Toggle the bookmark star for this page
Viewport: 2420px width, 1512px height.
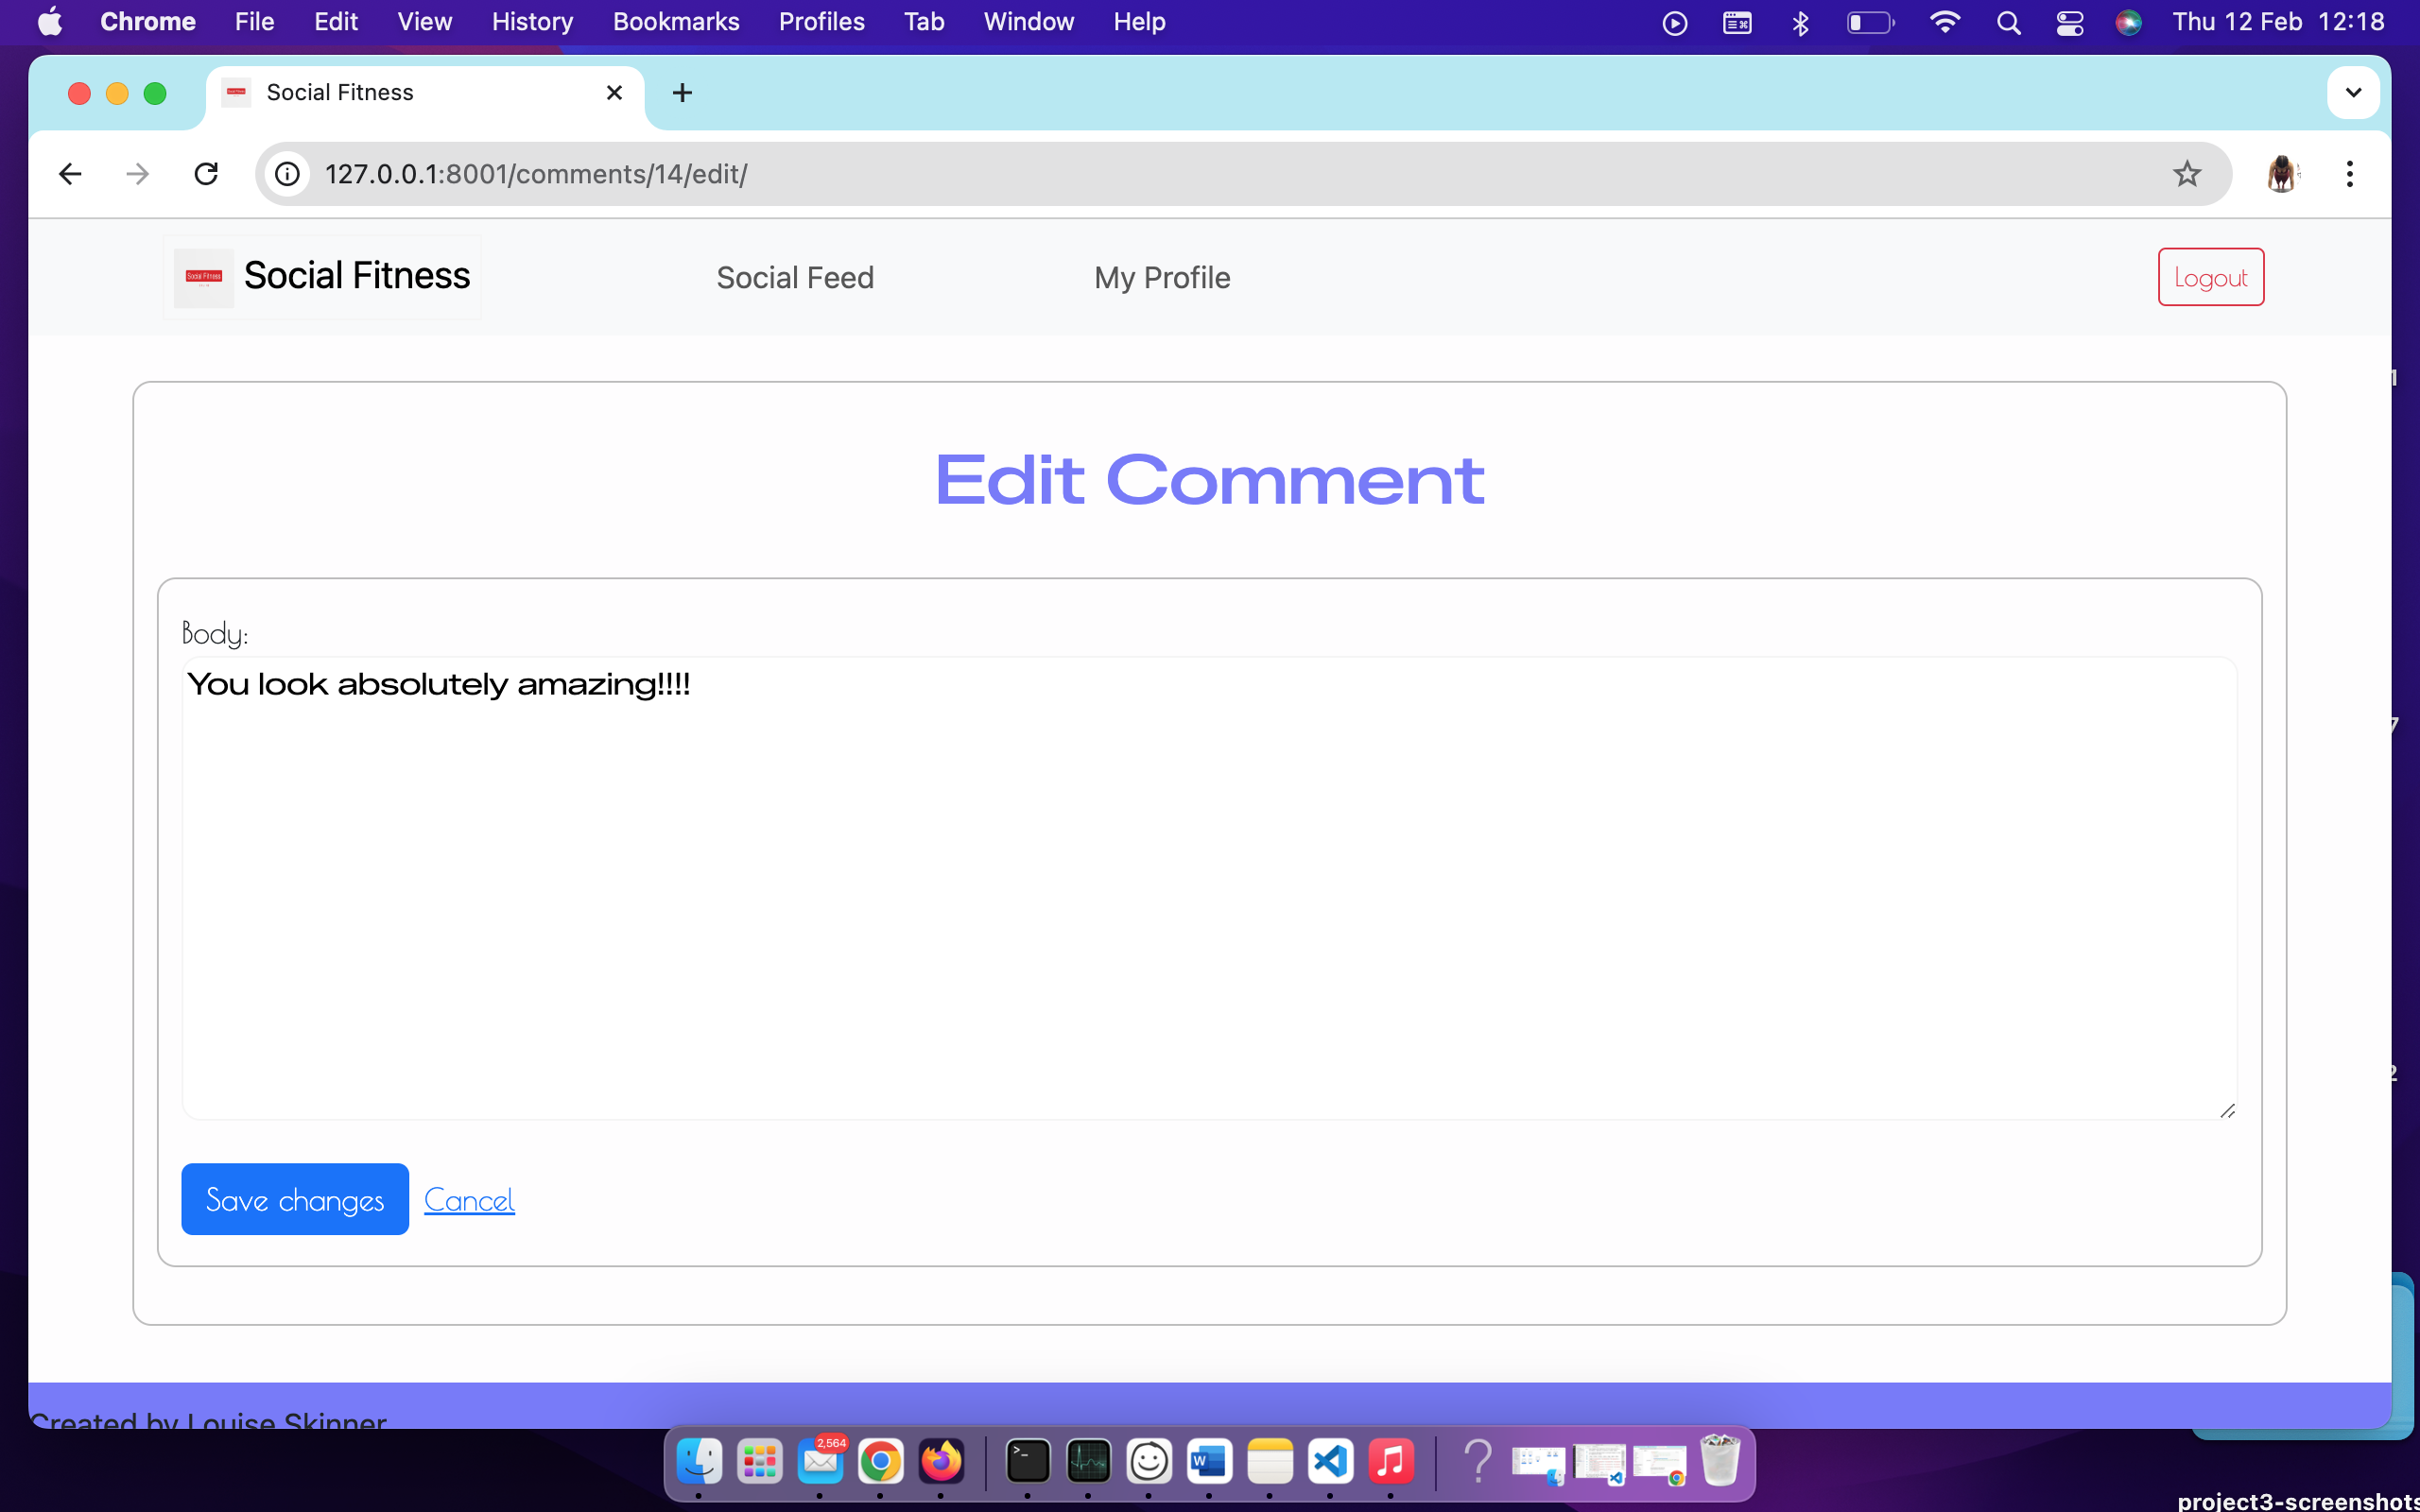click(2187, 173)
